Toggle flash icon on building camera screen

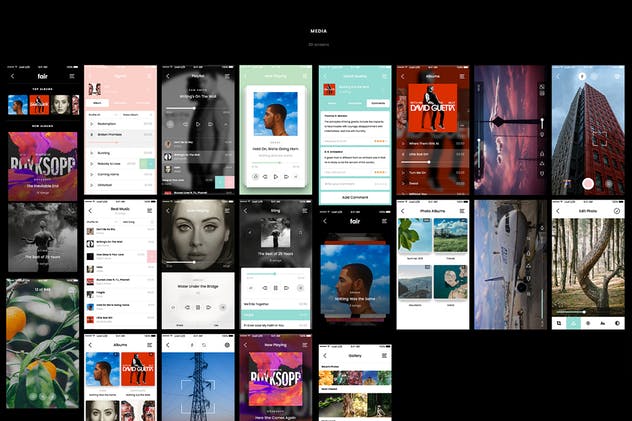582,76
